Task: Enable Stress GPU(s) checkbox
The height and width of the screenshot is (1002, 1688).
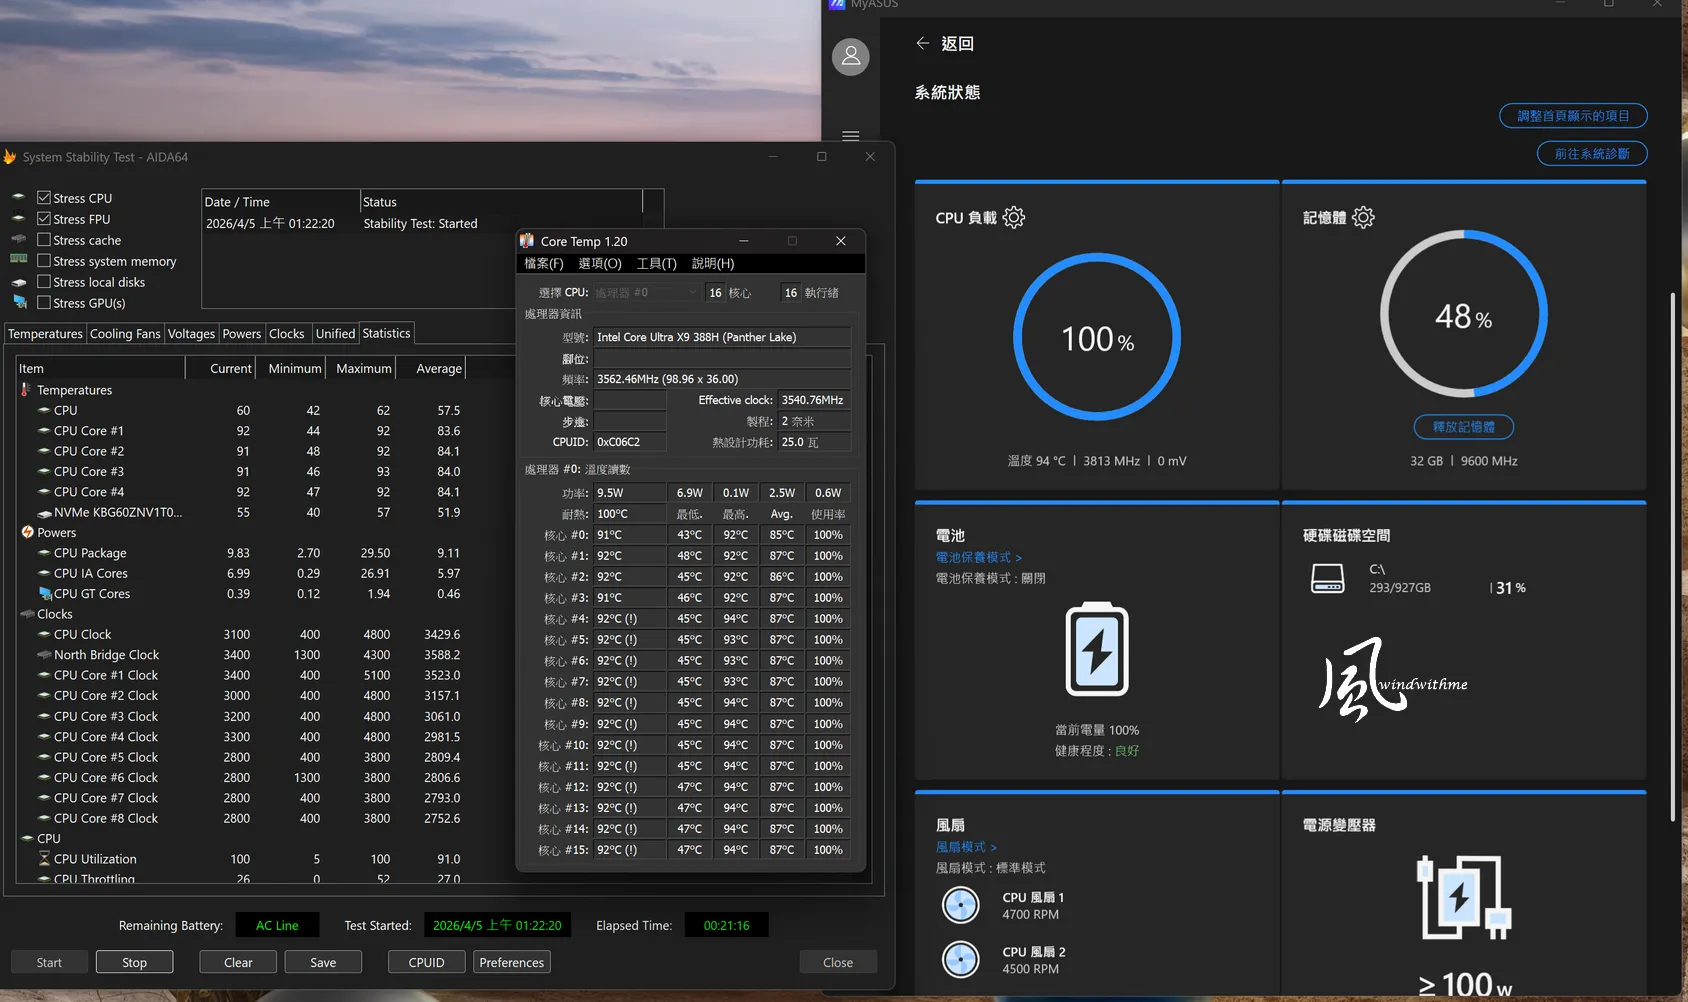Action: click(44, 303)
